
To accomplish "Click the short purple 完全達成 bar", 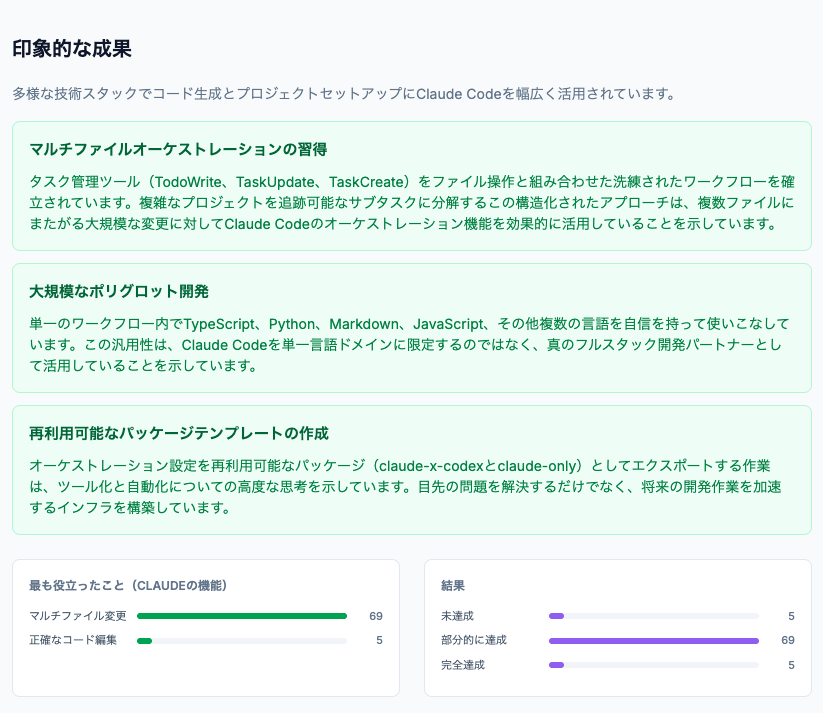I will coord(557,665).
